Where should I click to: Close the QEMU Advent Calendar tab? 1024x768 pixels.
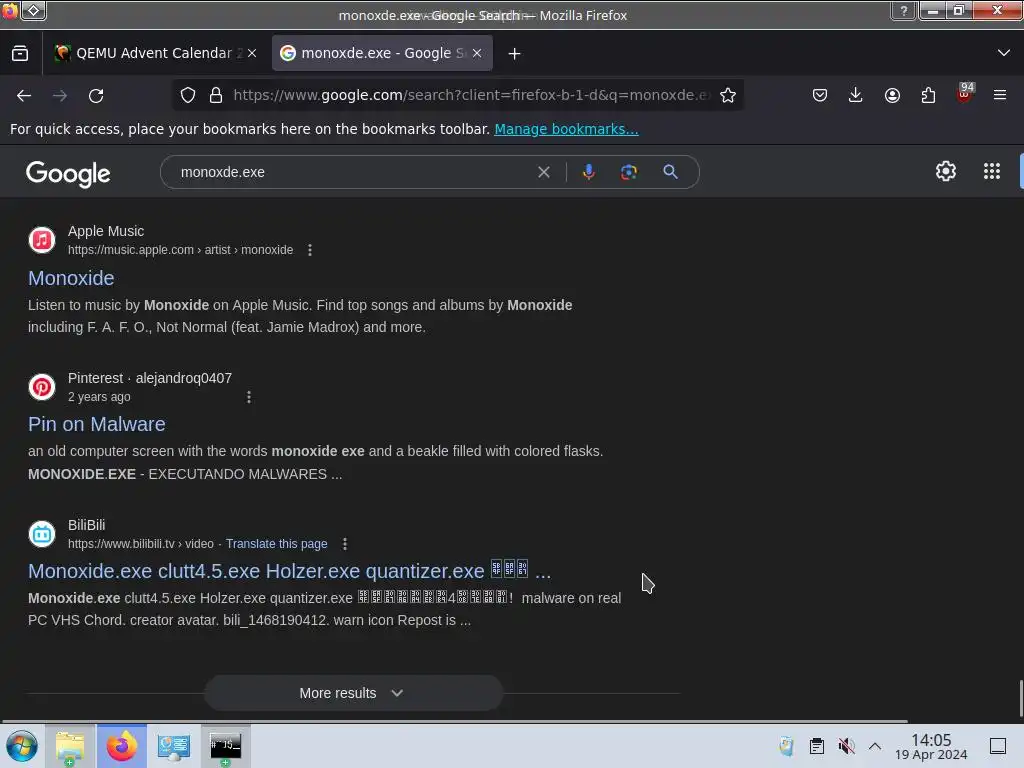pyautogui.click(x=252, y=54)
